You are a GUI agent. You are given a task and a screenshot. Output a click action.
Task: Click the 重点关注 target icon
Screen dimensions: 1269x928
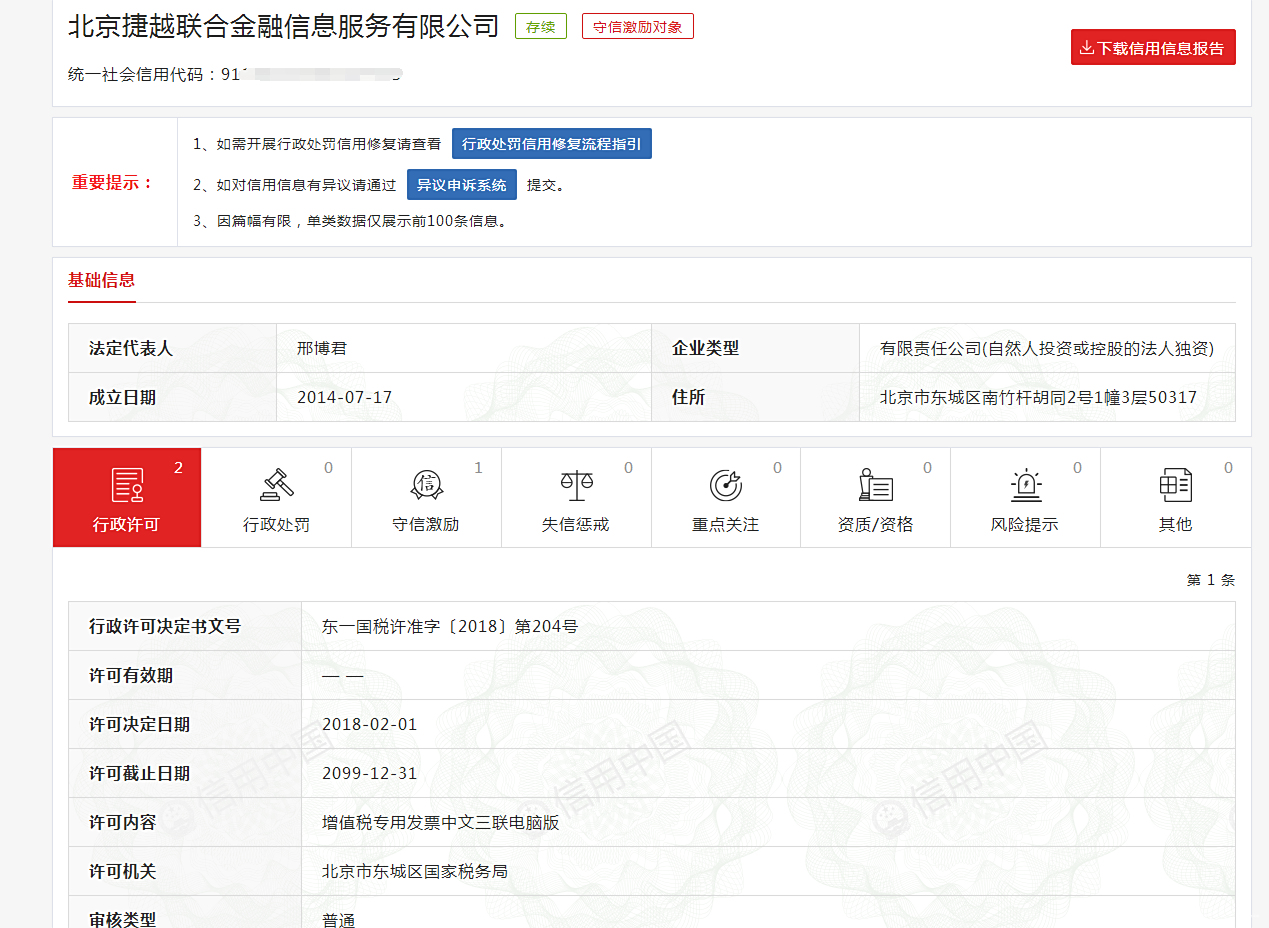725,485
